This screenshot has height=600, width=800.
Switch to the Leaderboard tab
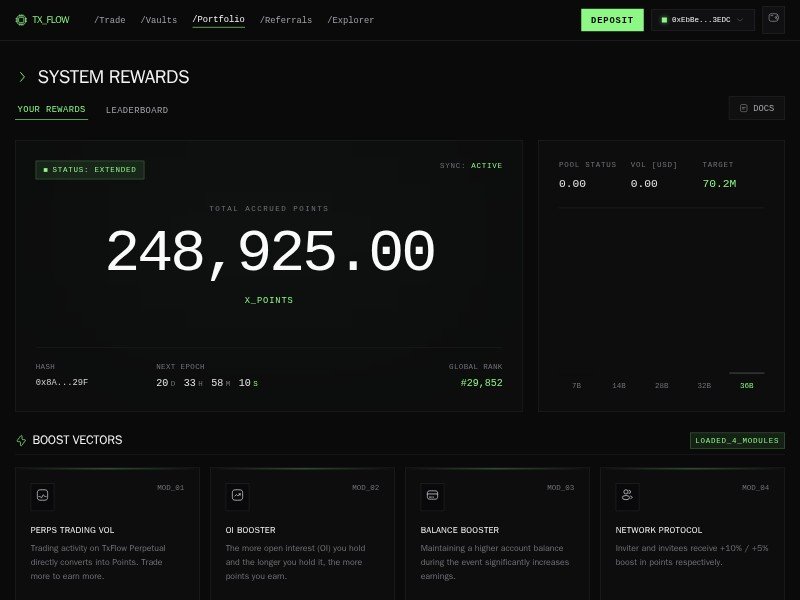[137, 110]
